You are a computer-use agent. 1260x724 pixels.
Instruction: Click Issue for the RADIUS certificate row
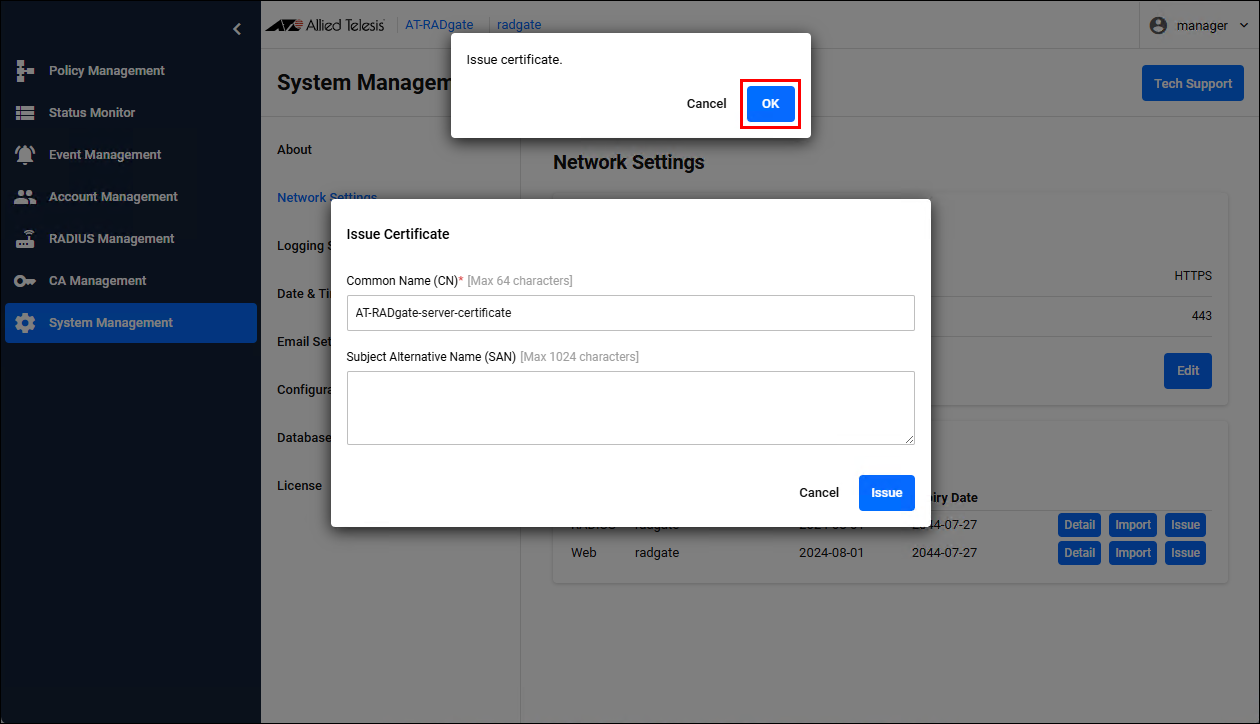click(1186, 525)
